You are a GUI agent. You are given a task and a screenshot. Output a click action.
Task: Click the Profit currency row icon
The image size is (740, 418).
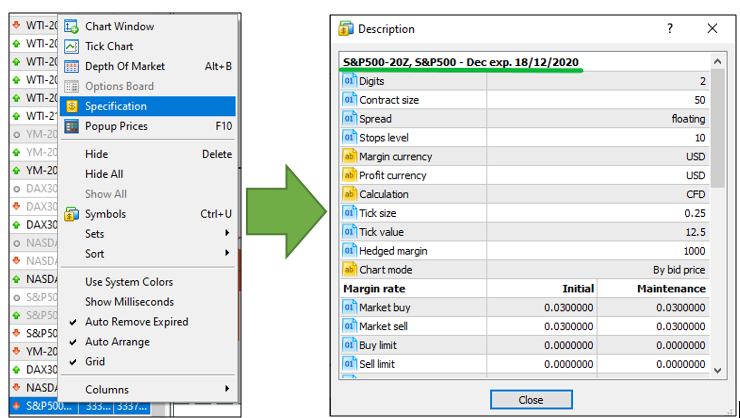coord(349,175)
